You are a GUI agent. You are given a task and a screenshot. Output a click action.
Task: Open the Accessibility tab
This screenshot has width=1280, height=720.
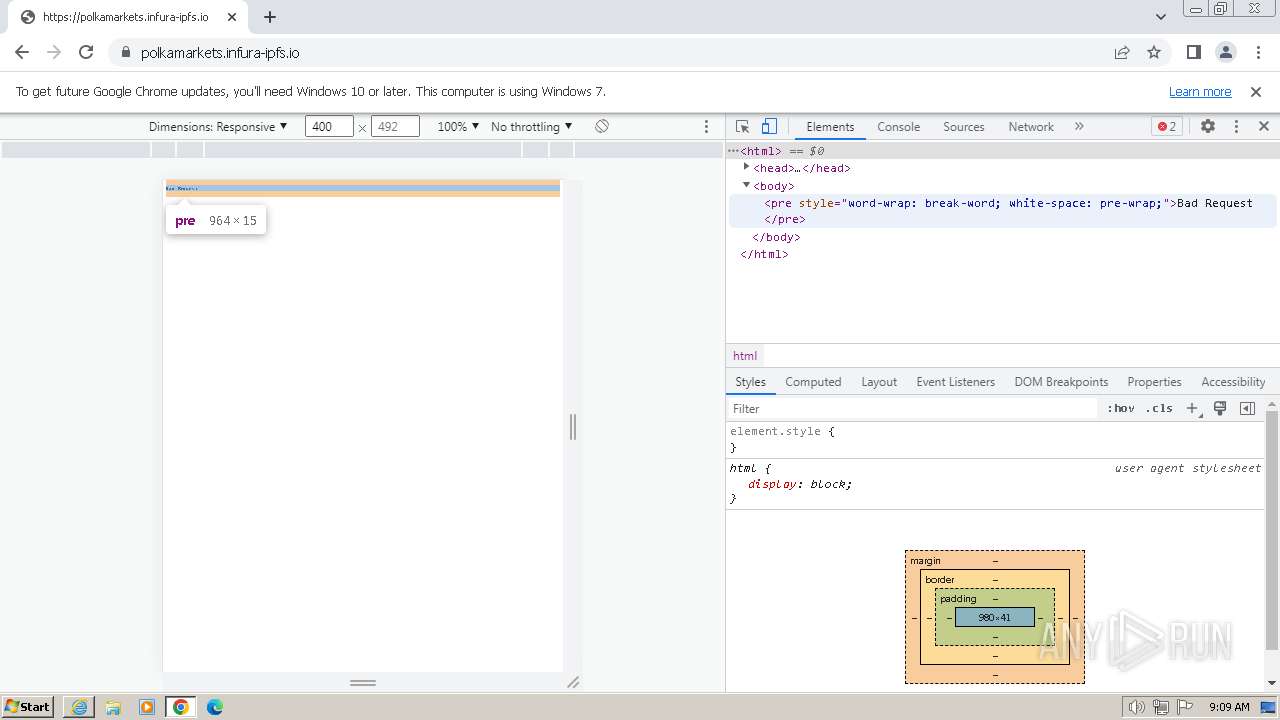tap(1233, 382)
